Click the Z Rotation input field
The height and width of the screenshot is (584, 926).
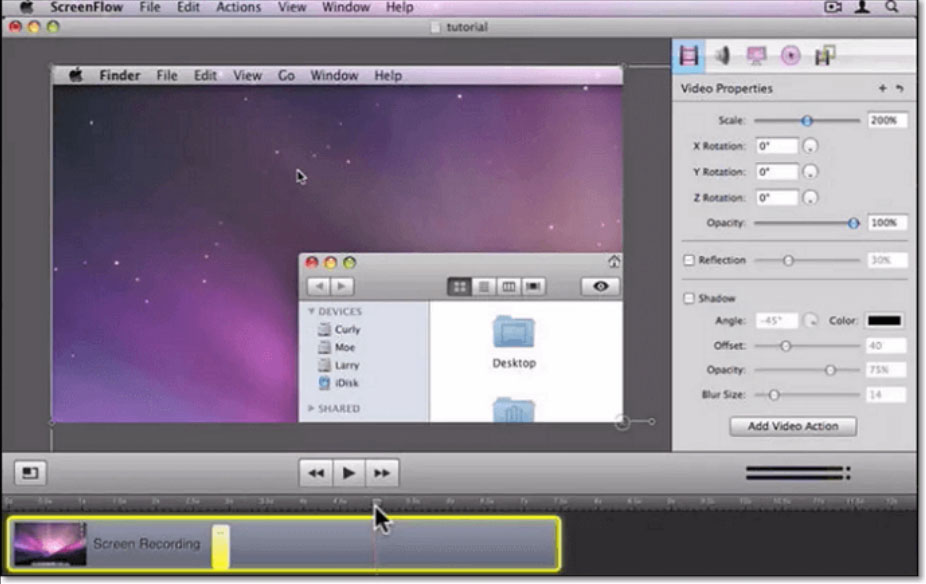coord(777,197)
